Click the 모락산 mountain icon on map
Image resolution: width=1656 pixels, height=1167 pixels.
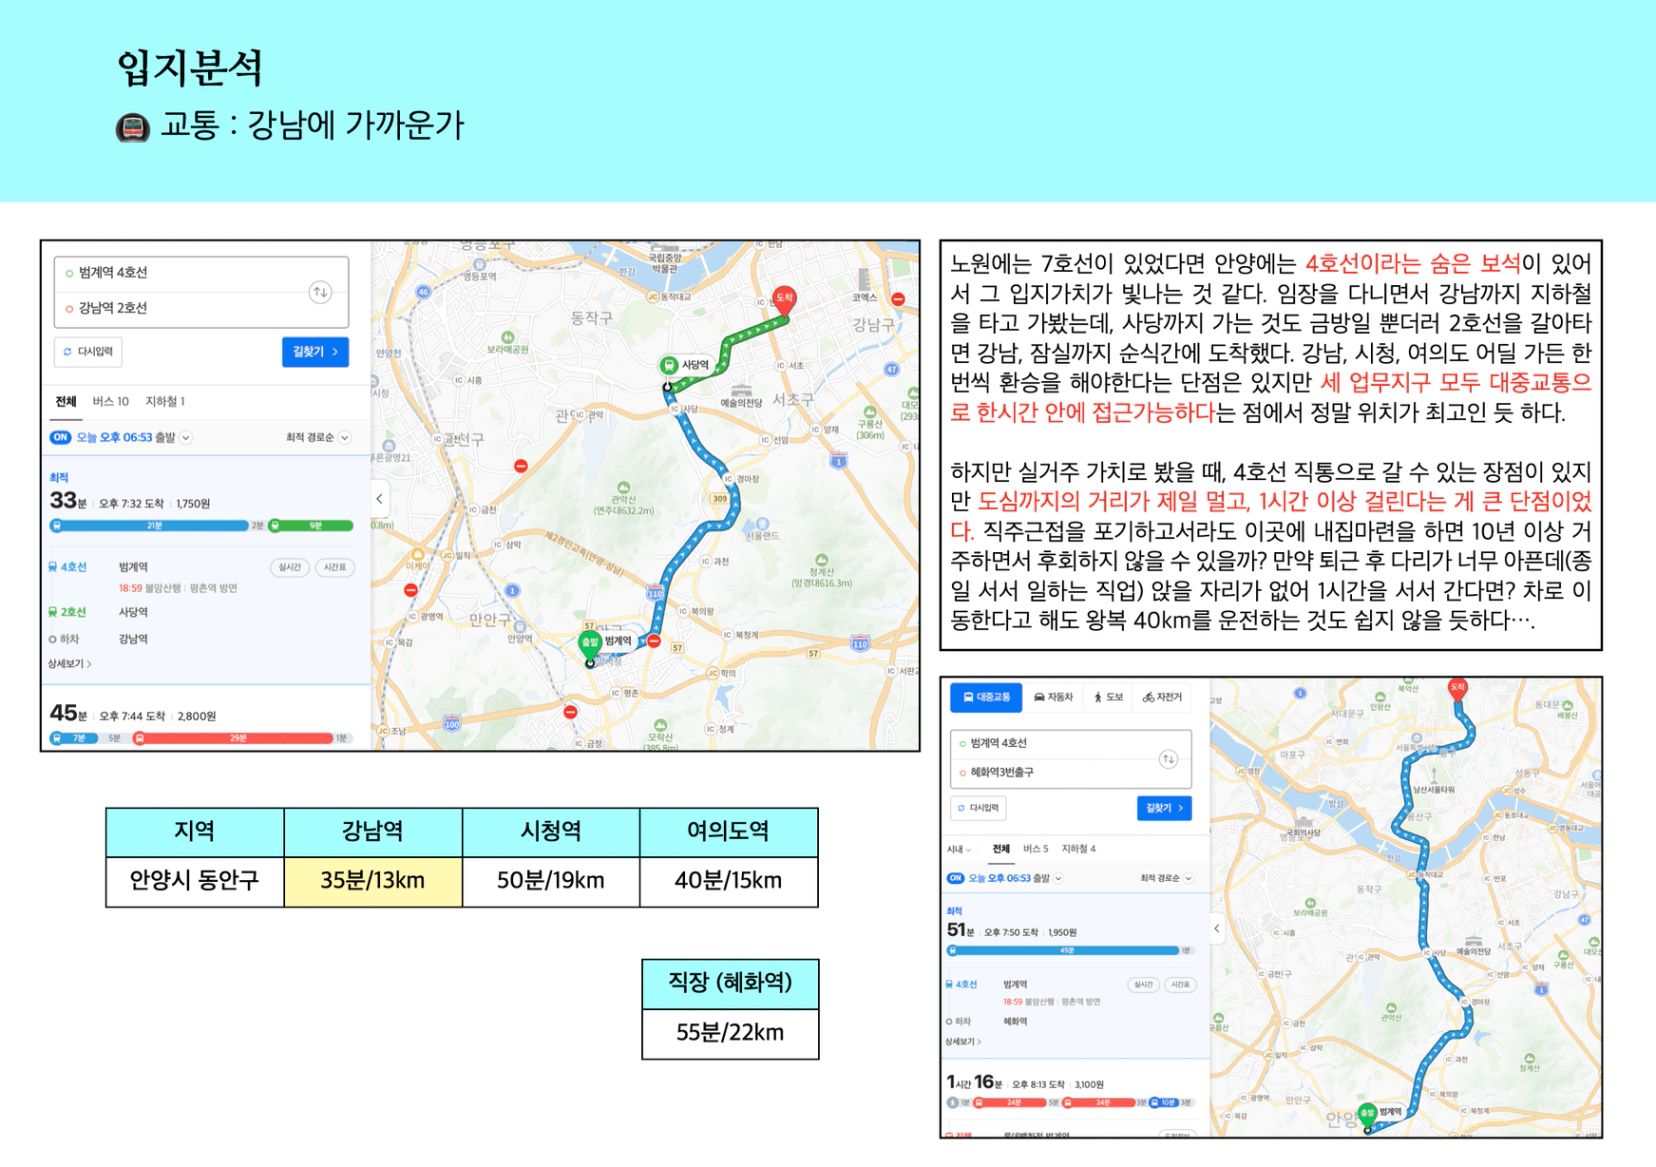tap(659, 725)
